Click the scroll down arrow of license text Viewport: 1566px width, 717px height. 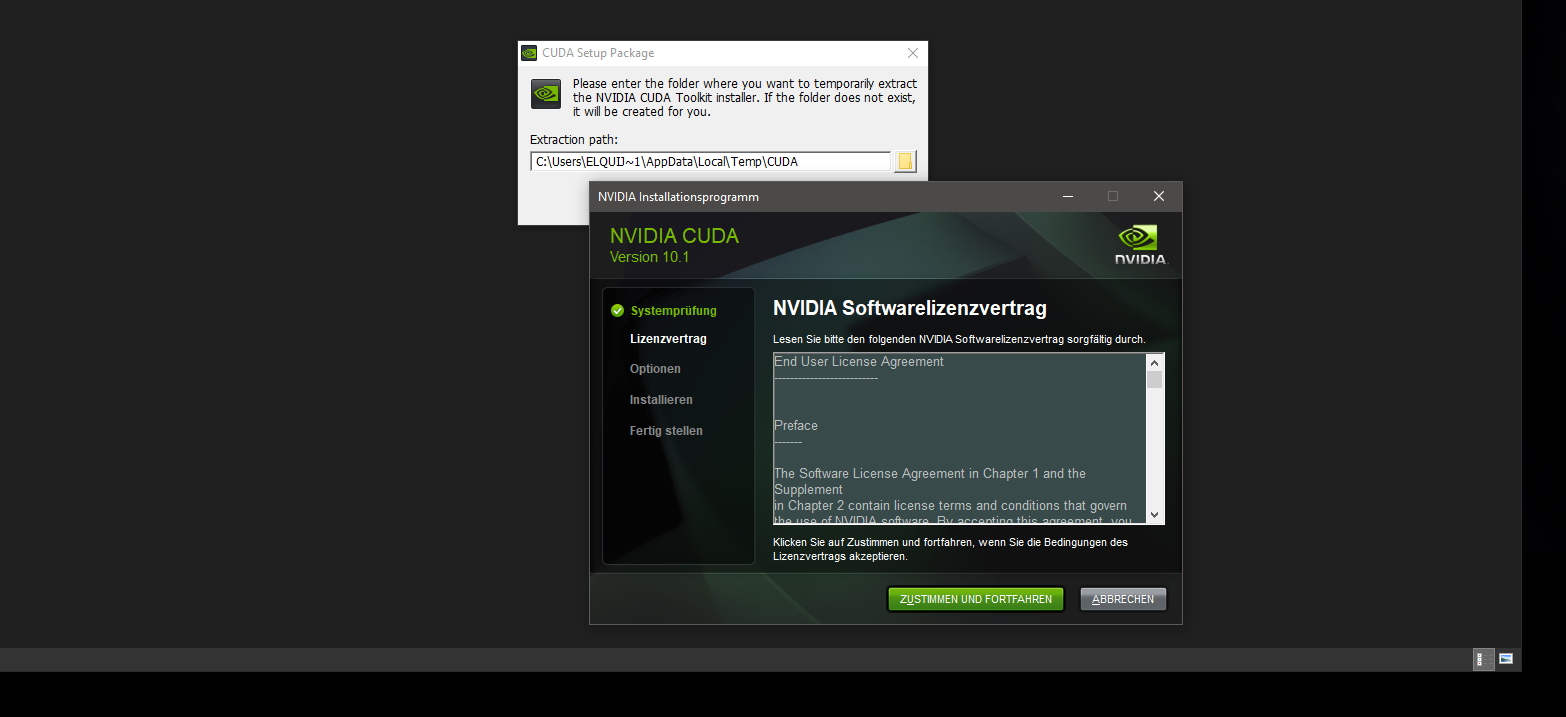tap(1154, 515)
